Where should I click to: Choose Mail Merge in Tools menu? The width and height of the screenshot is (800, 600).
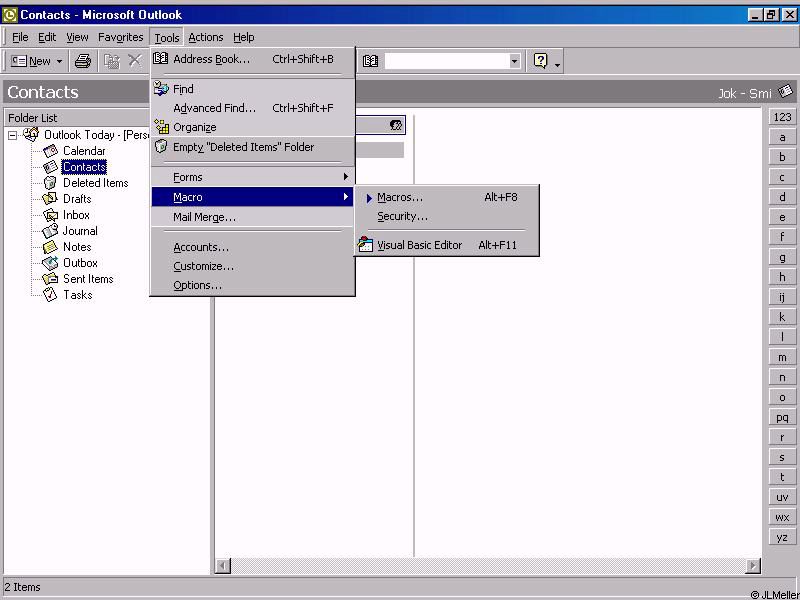[x=253, y=217]
